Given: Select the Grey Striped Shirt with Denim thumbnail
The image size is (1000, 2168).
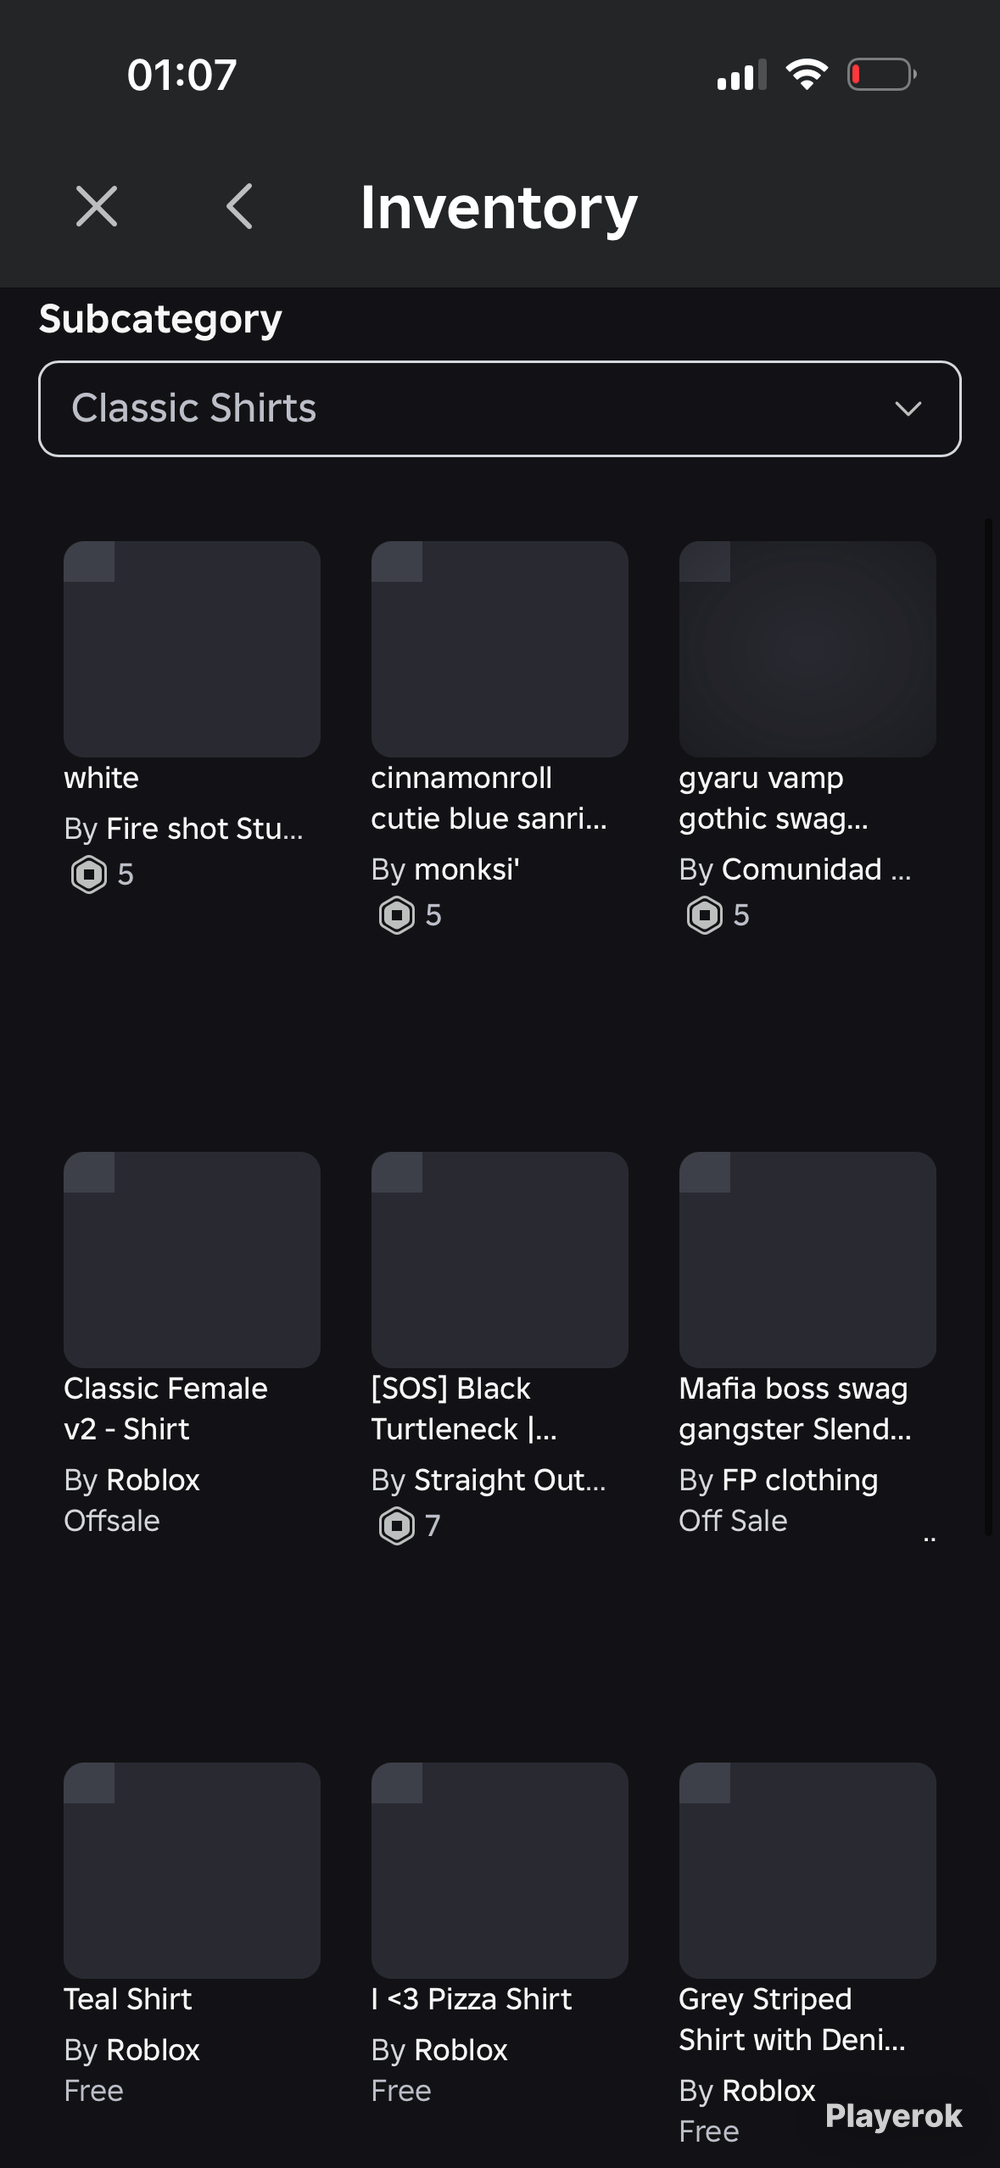Looking at the screenshot, I should click(808, 1871).
